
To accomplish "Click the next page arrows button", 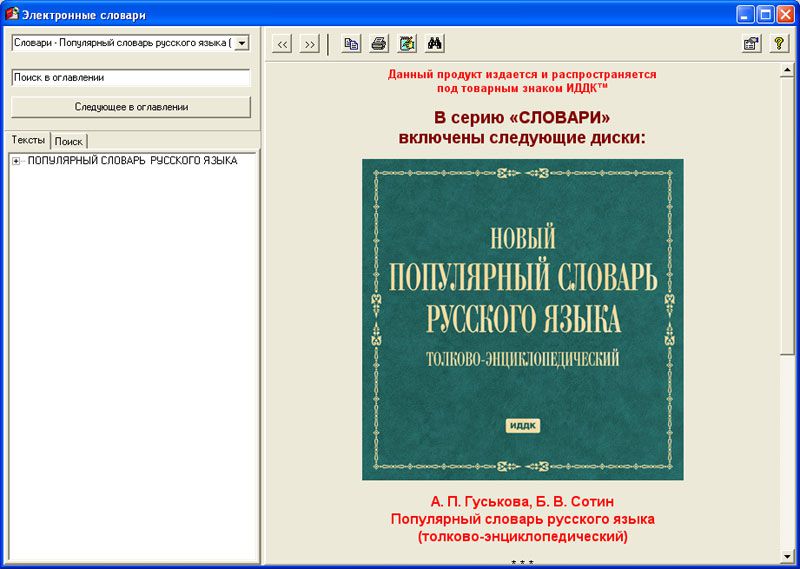I will (x=309, y=44).
